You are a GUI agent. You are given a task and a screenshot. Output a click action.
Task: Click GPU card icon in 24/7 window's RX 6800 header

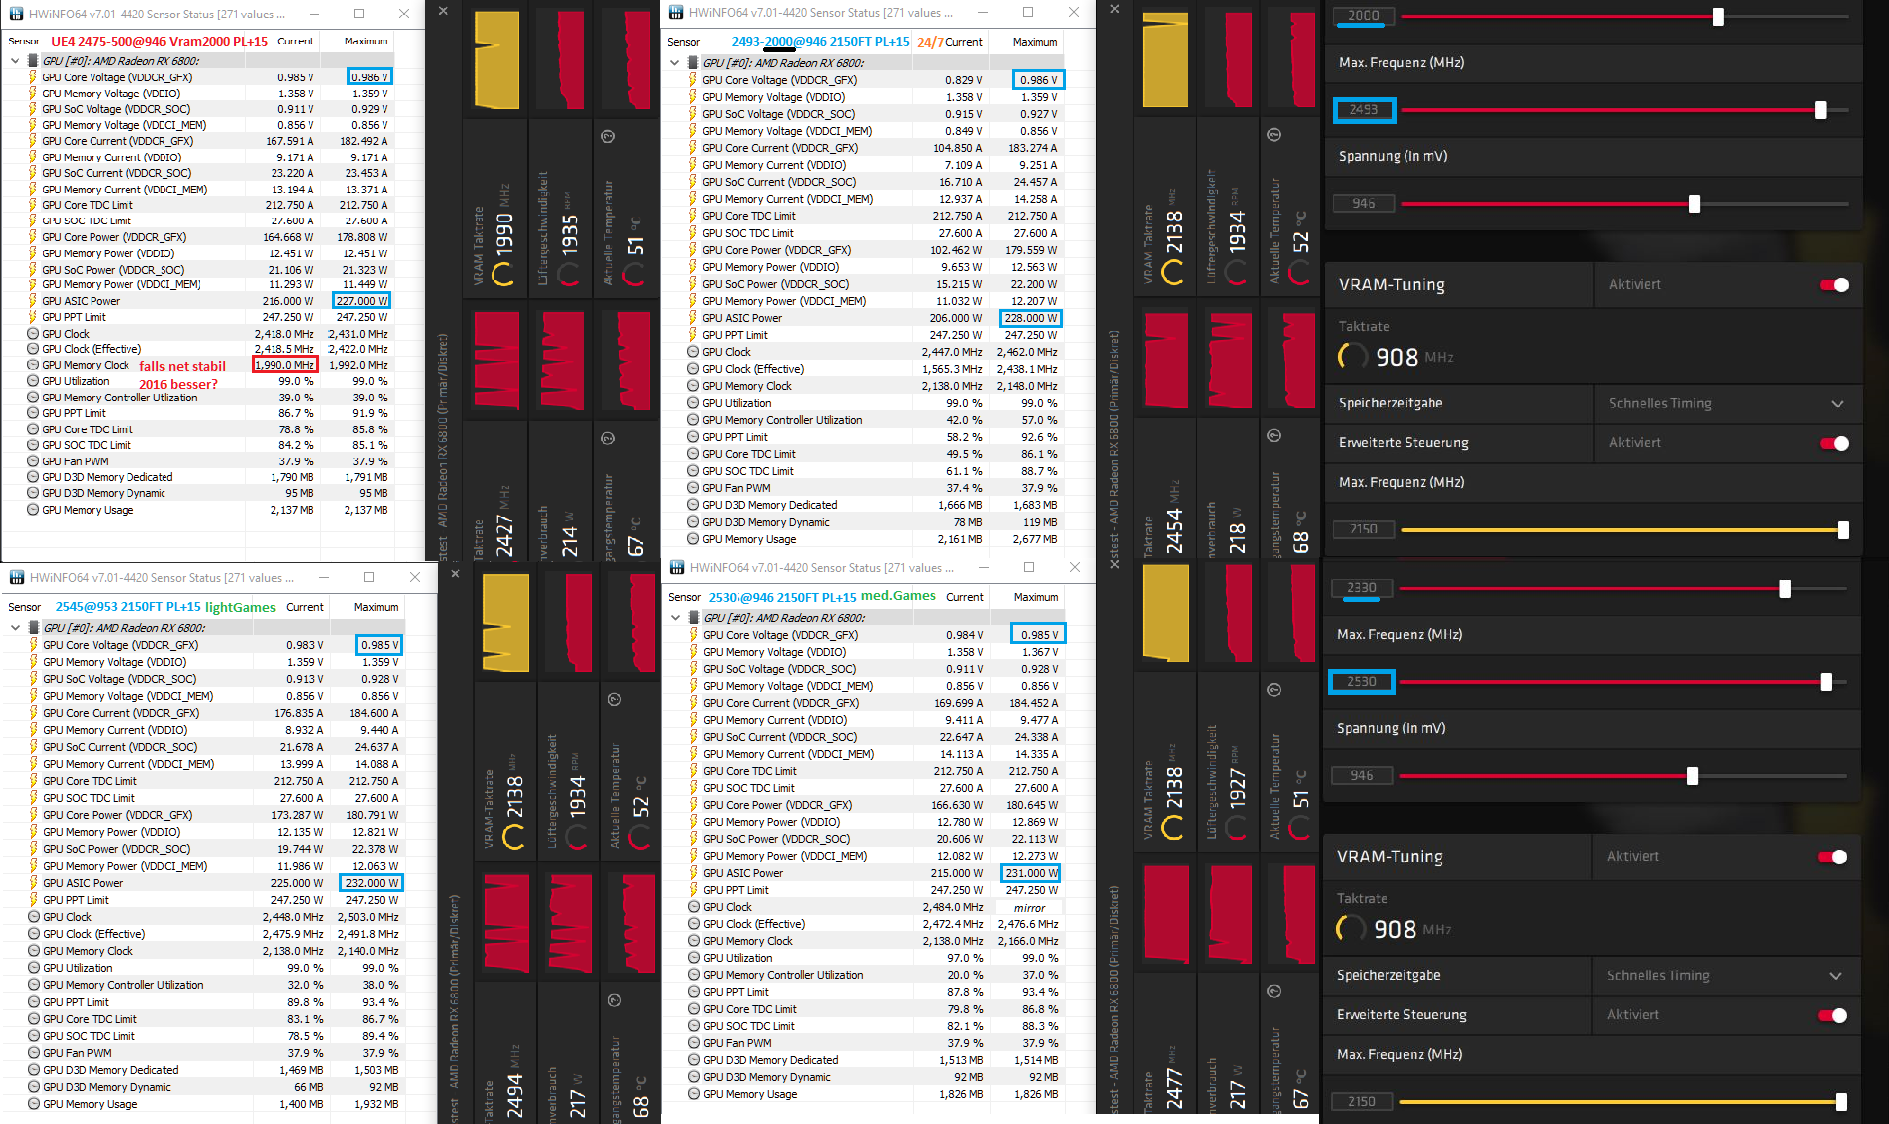pos(692,62)
